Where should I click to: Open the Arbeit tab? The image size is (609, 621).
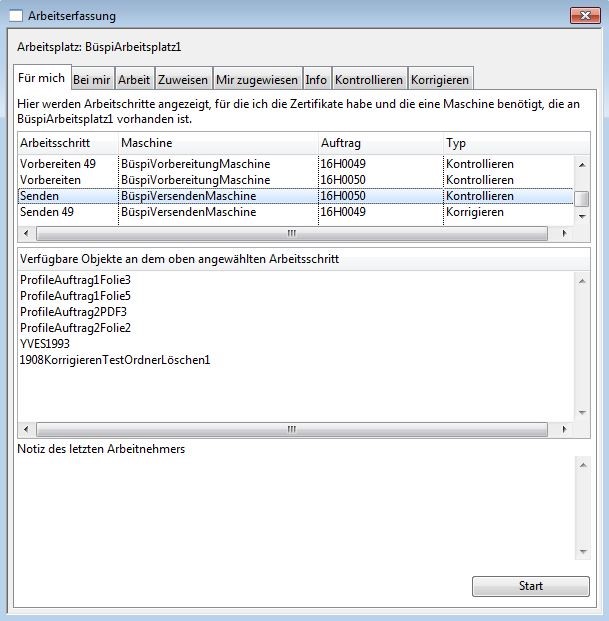pyautogui.click(x=133, y=80)
